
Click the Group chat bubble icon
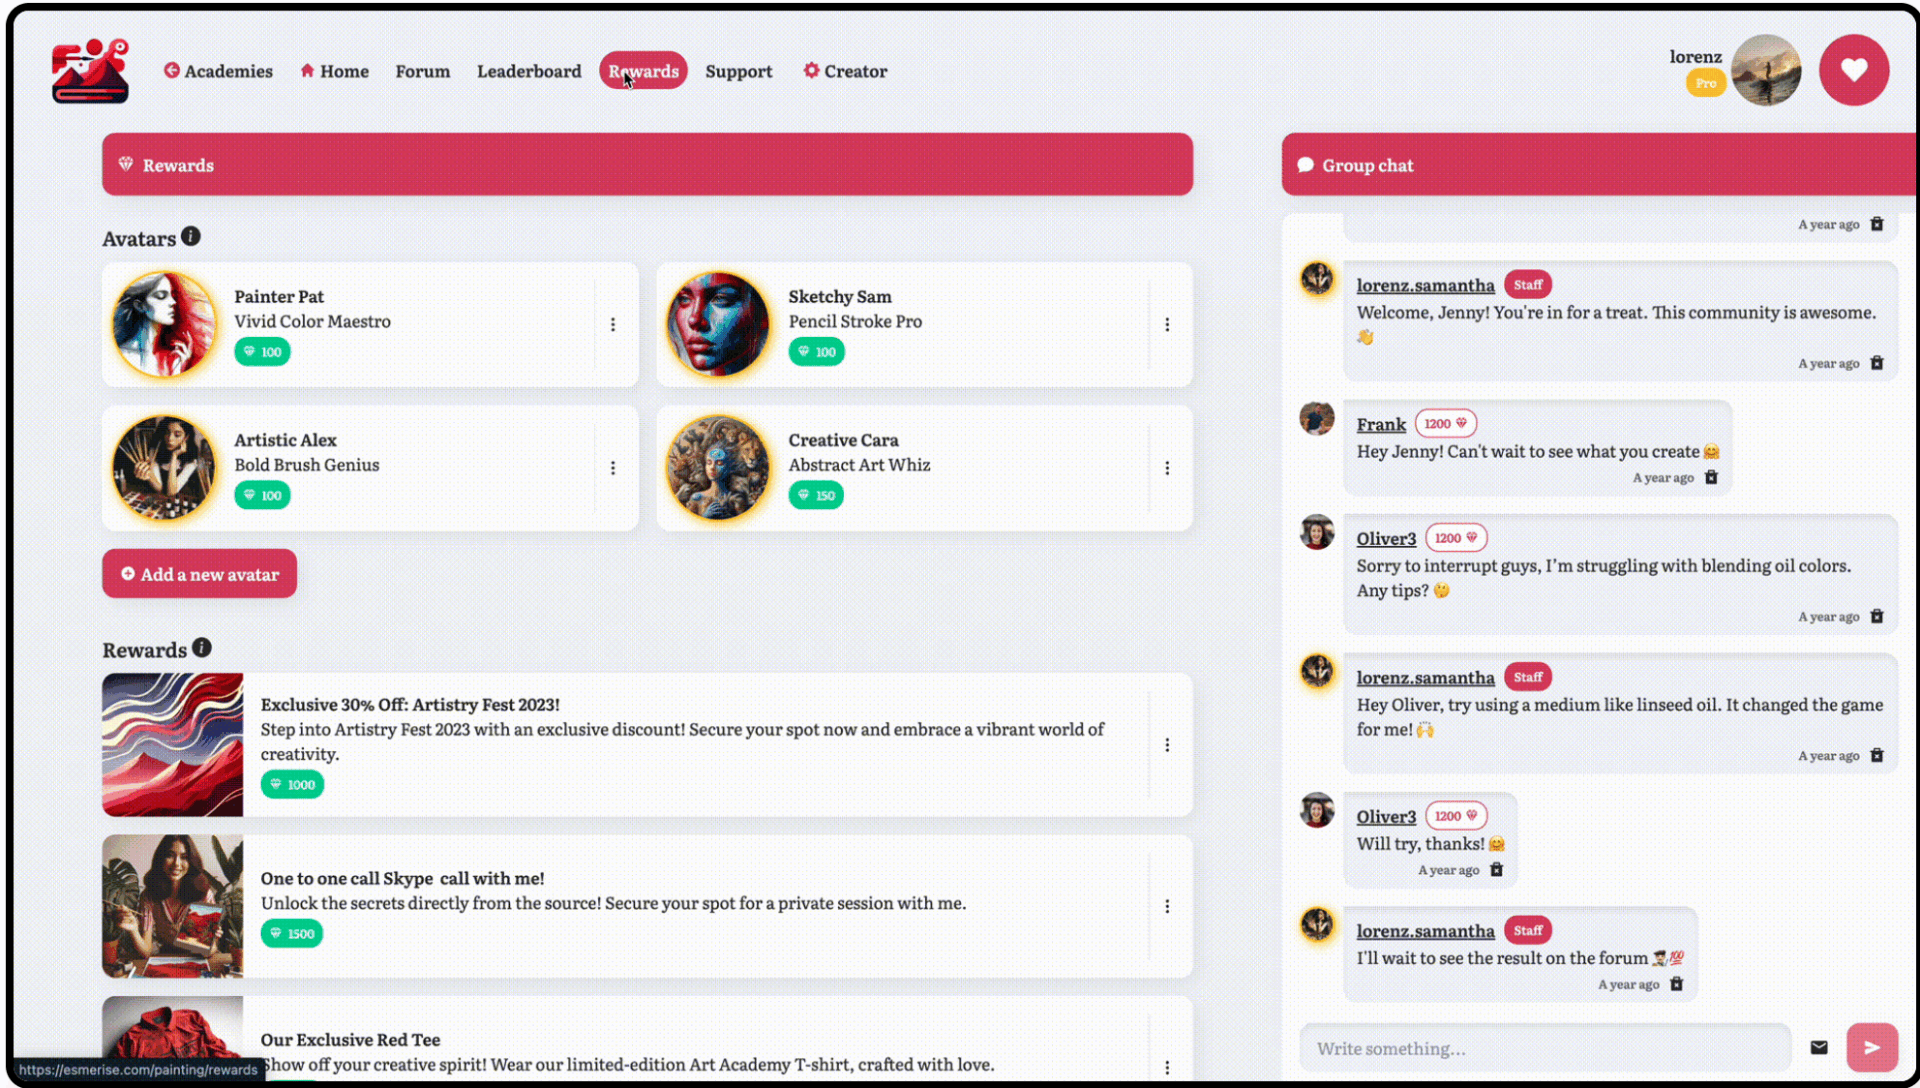[1305, 165]
